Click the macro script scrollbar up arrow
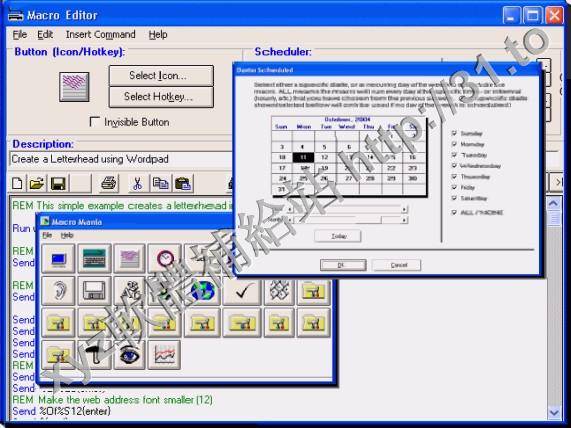The height and width of the screenshot is (428, 571). pyautogui.click(x=554, y=203)
